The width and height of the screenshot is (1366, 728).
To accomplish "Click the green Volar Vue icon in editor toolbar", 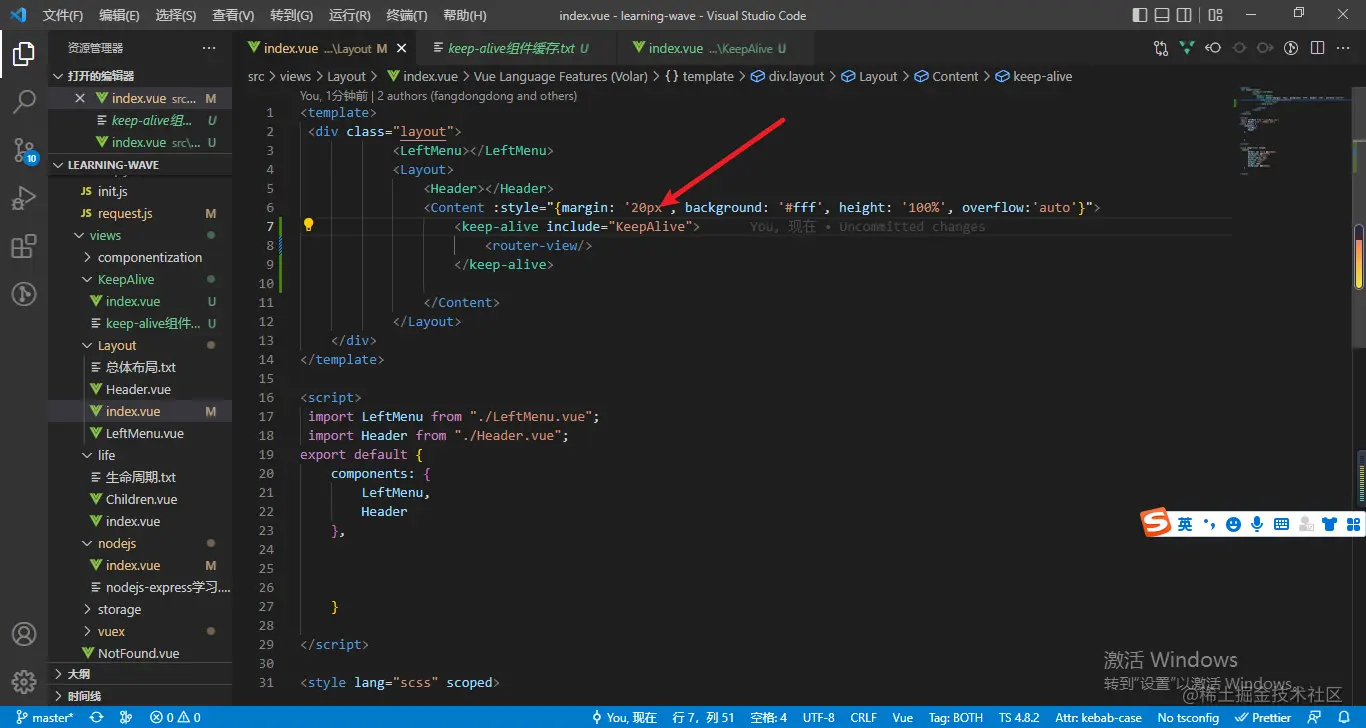I will click(x=1187, y=48).
